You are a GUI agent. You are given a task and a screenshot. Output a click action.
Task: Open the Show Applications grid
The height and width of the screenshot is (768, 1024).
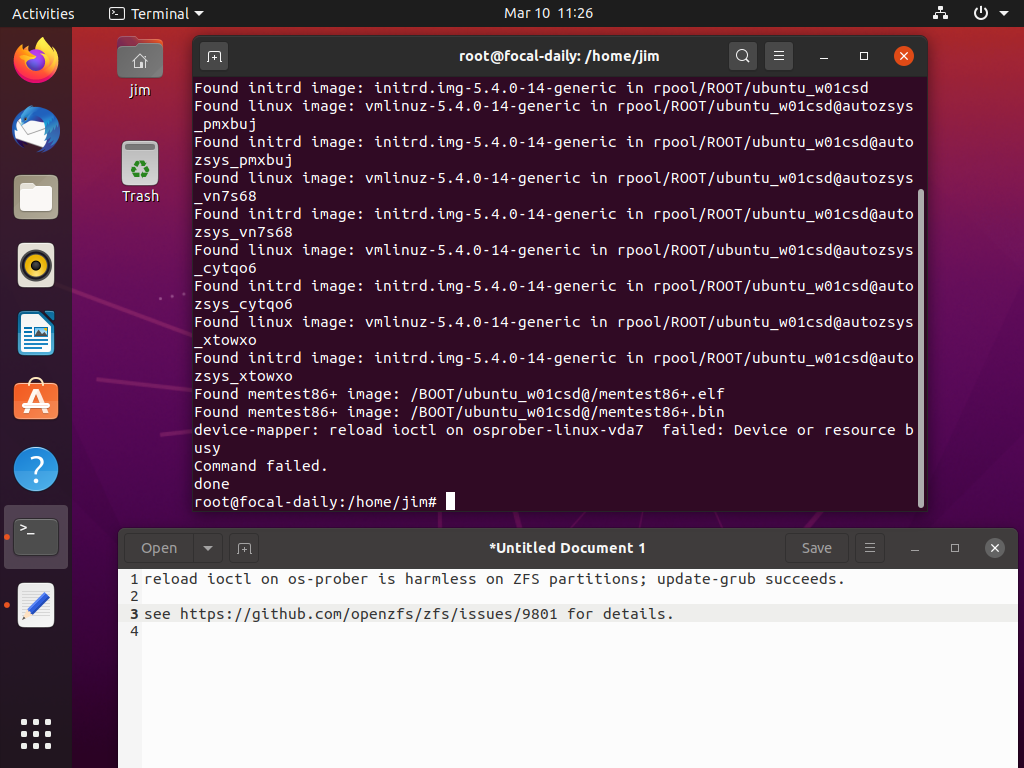(x=35, y=734)
